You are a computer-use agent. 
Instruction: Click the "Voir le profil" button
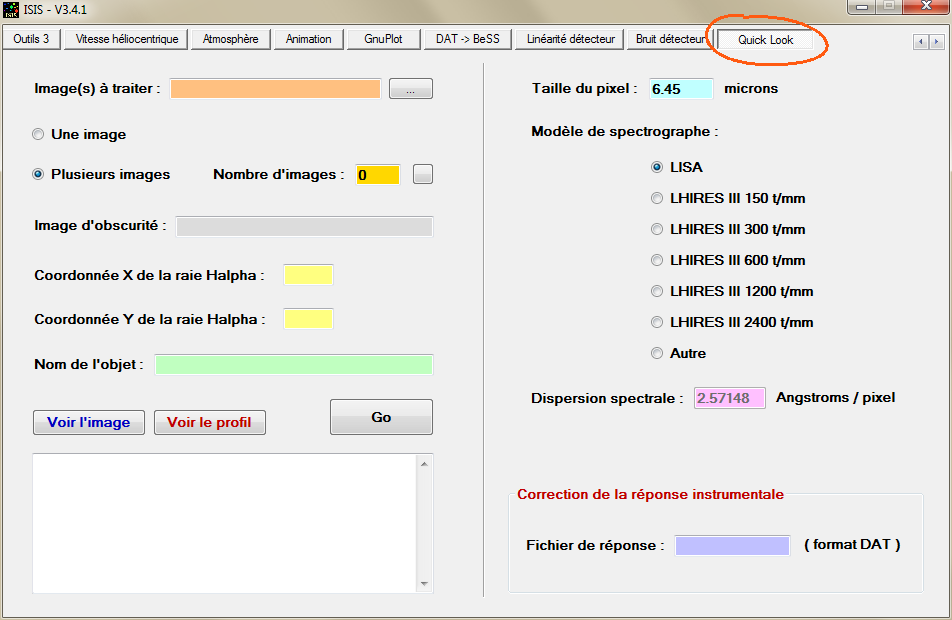coord(209,422)
